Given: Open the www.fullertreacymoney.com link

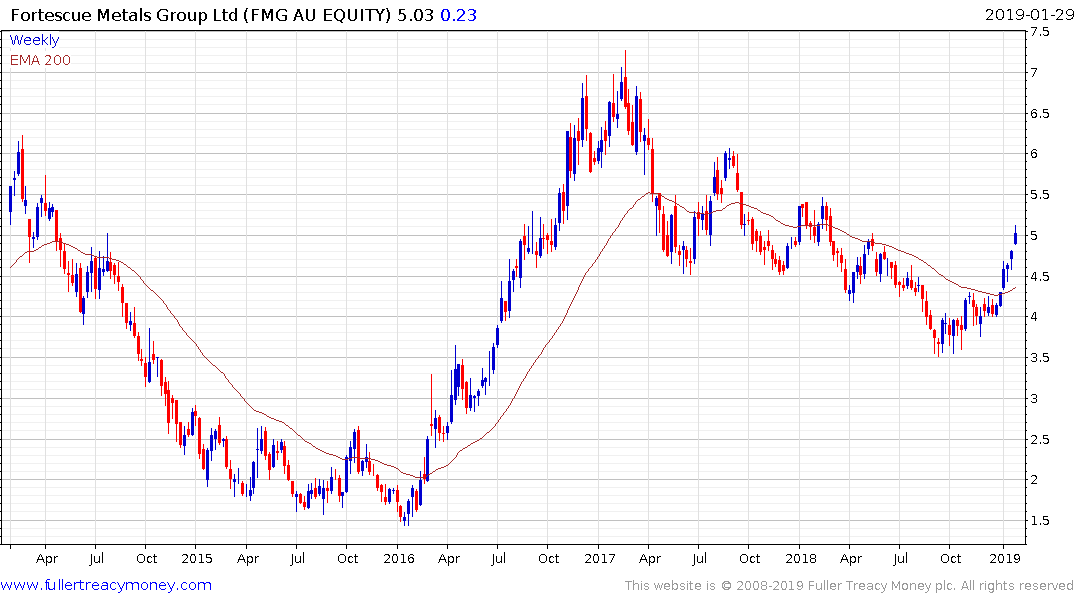Looking at the screenshot, I should [x=106, y=585].
